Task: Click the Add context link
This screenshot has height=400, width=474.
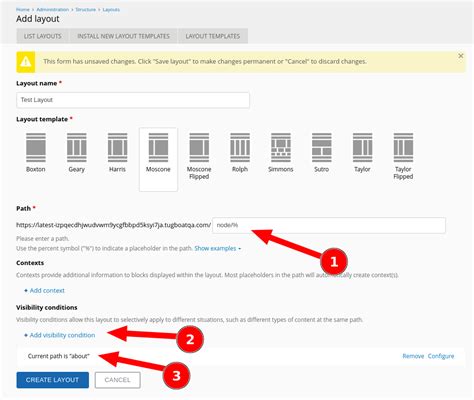Action: [x=44, y=291]
